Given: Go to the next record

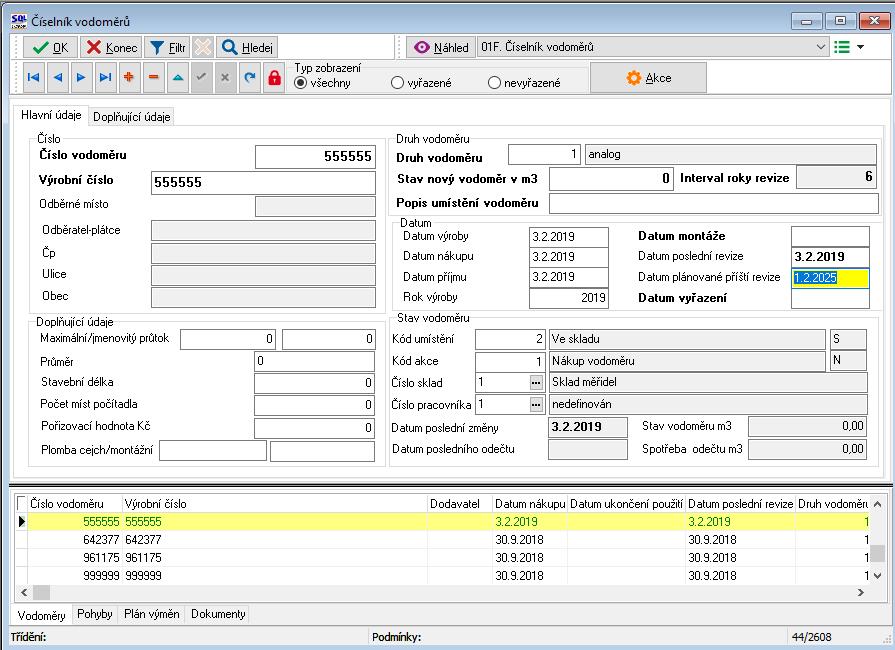Looking at the screenshot, I should 81,78.
